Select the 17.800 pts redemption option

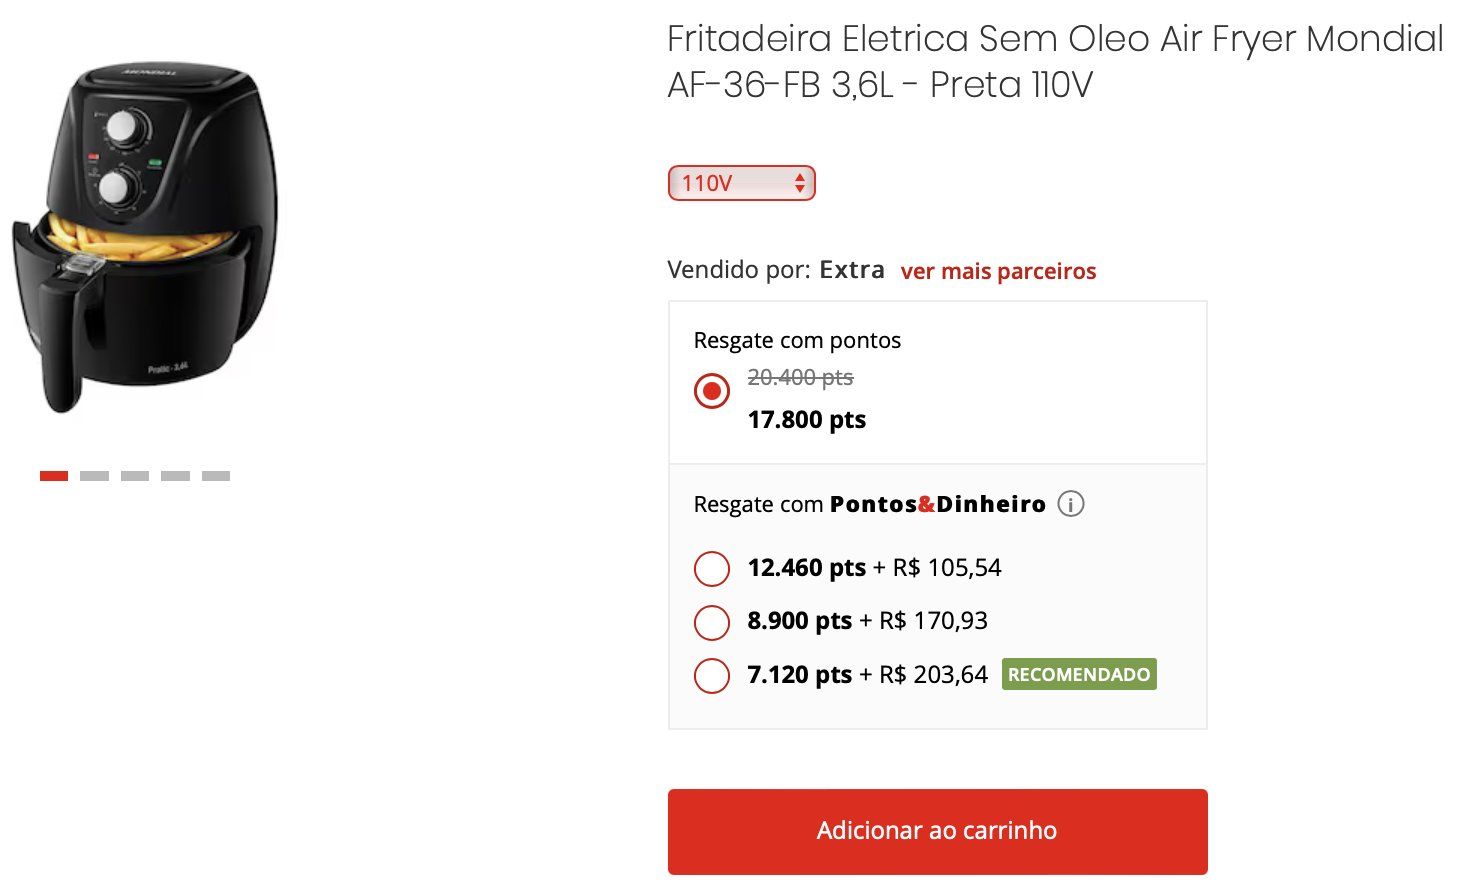[712, 391]
